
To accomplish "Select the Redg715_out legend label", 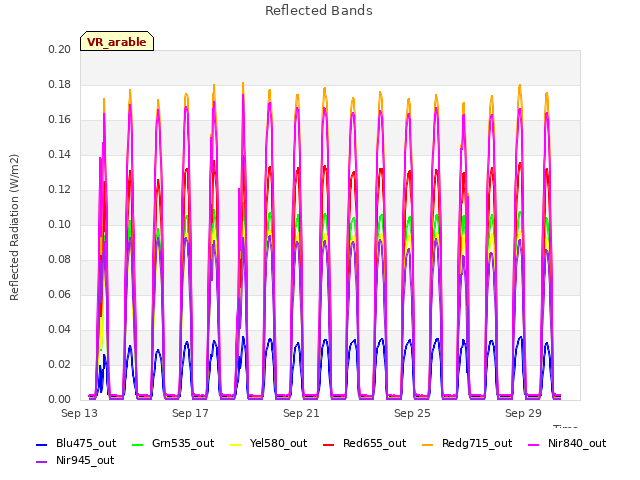I will tap(477, 443).
